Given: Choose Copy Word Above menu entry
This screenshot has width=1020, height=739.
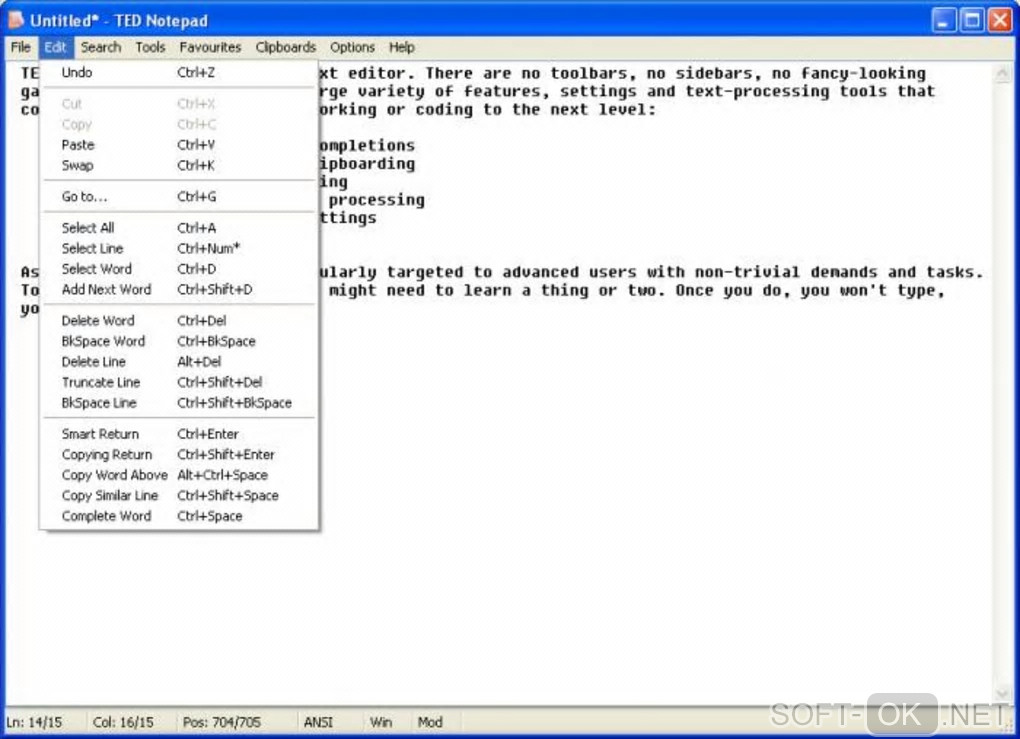Looking at the screenshot, I should point(179,475).
